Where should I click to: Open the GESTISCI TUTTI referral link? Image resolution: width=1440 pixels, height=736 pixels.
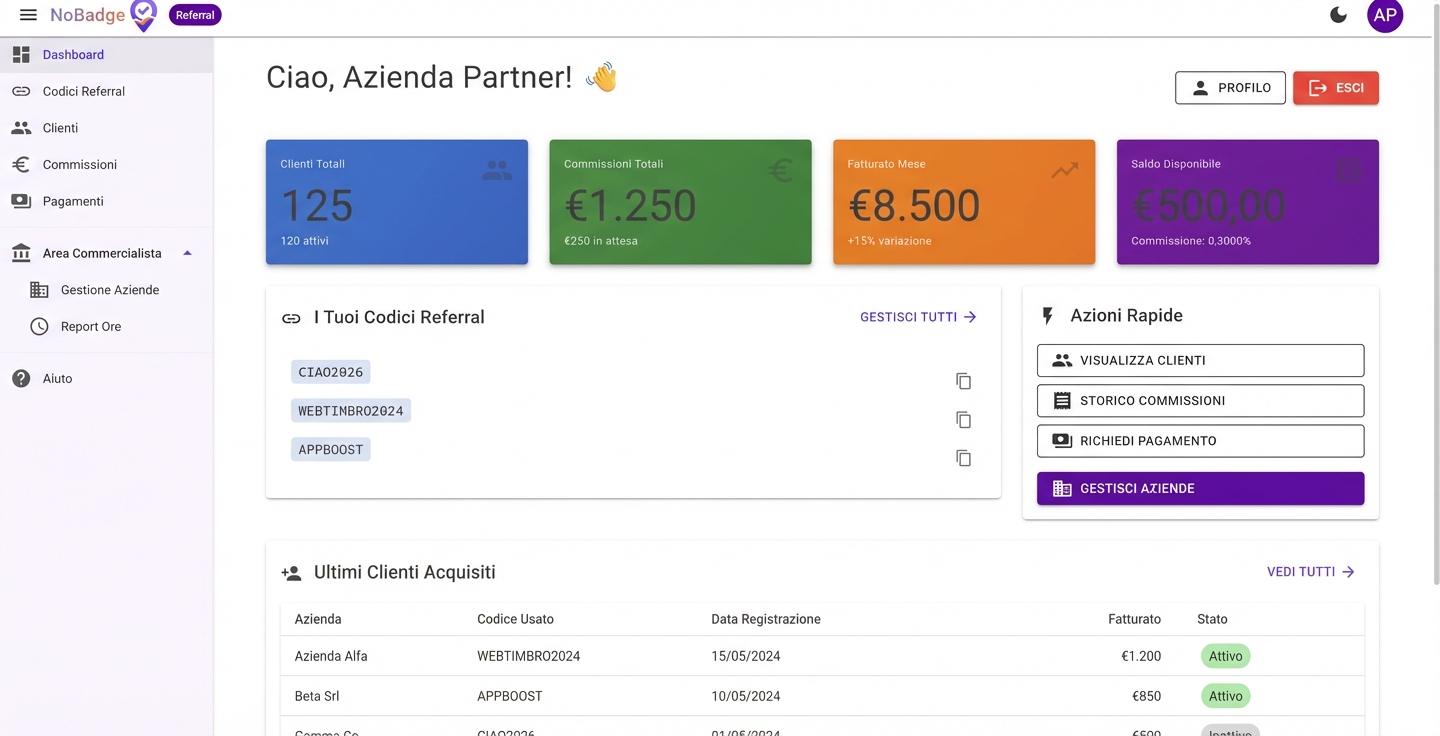tap(917, 317)
